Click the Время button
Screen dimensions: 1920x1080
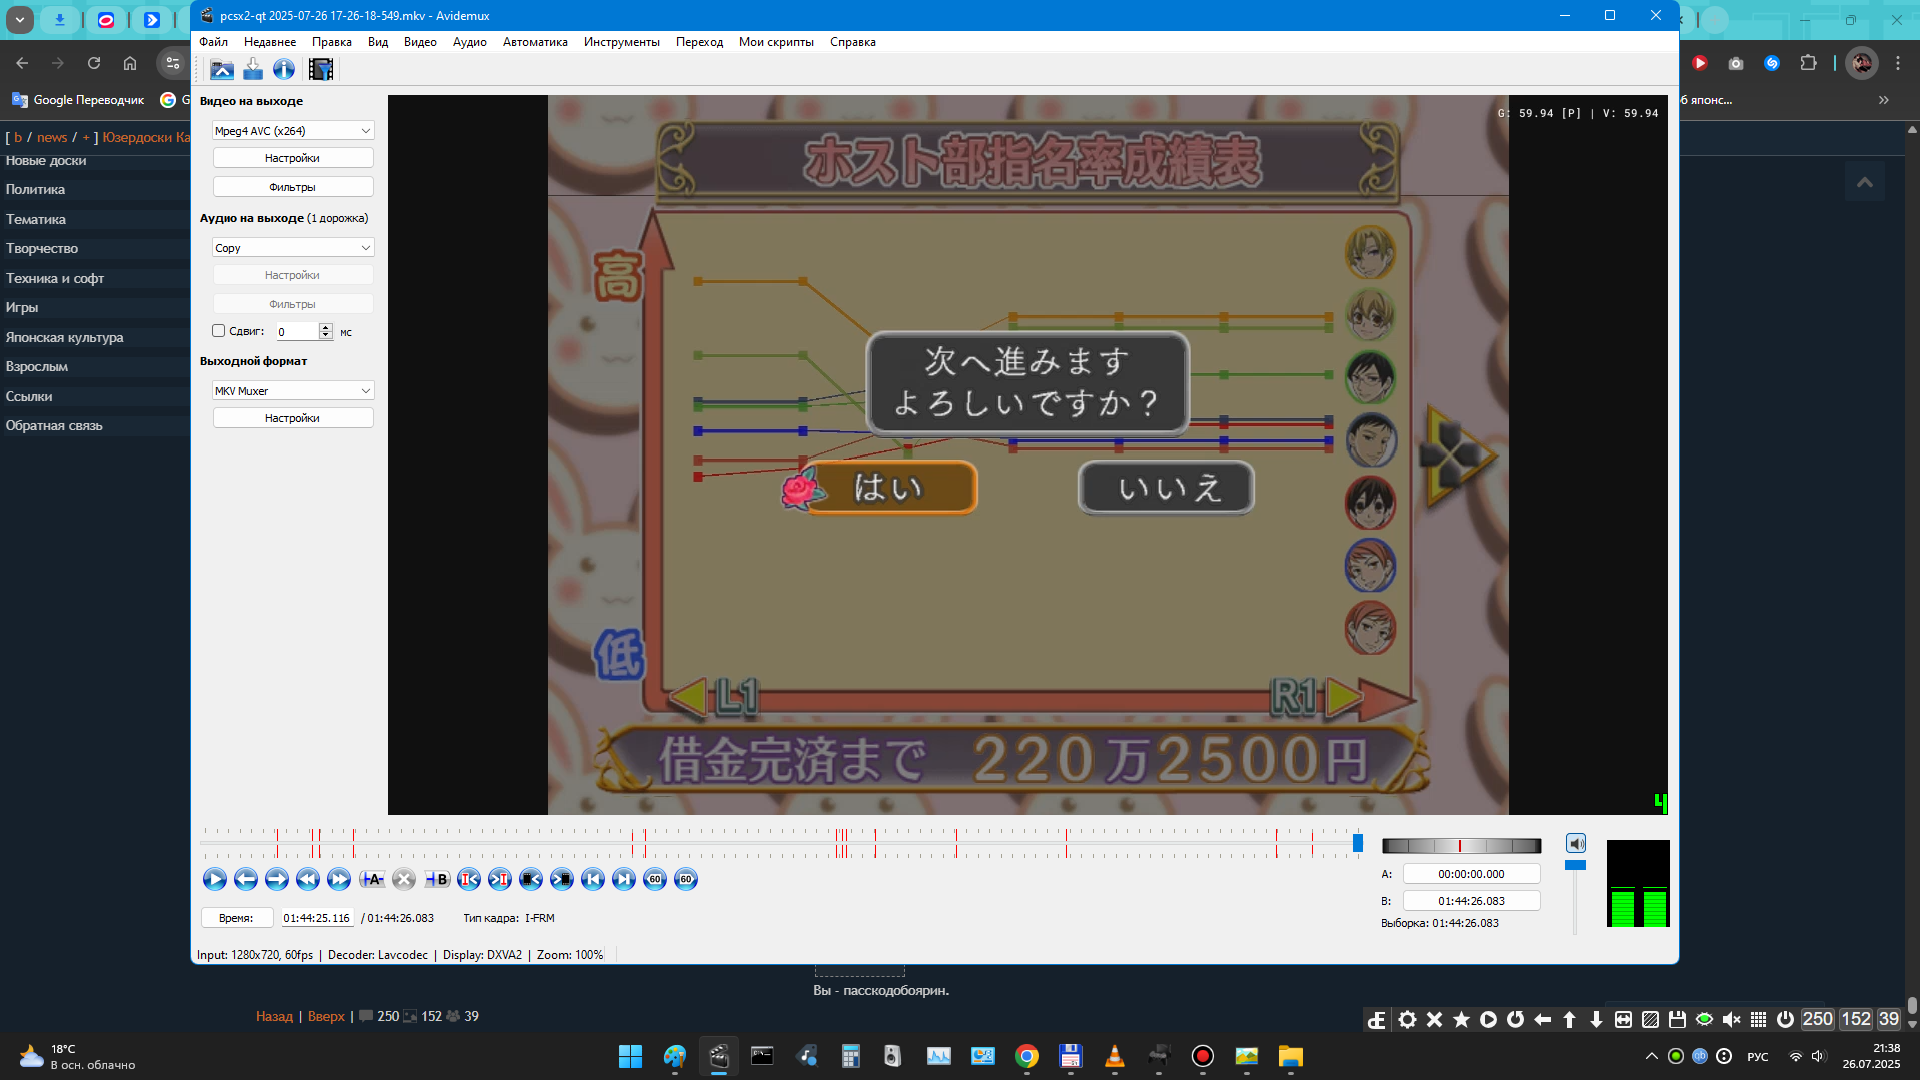tap(236, 918)
